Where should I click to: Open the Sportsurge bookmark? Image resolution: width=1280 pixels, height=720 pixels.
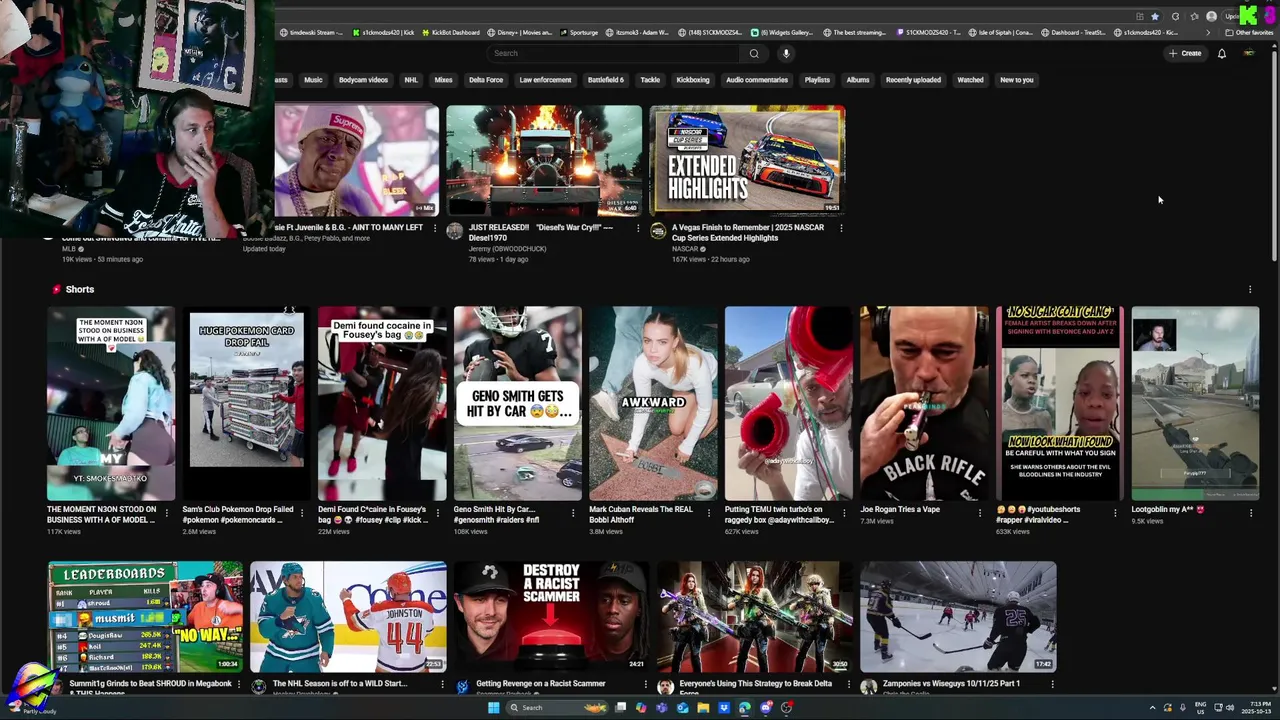(578, 32)
